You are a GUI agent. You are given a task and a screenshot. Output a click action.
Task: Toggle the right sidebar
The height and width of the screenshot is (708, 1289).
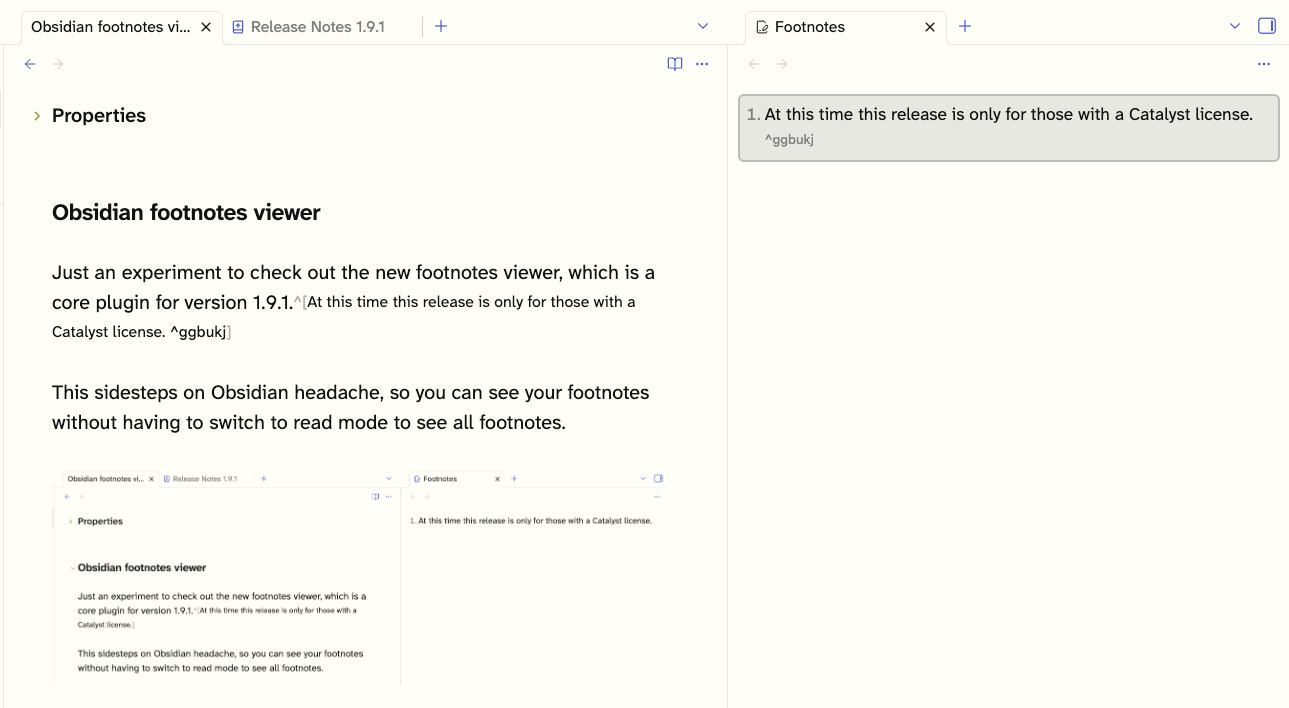(x=1267, y=26)
